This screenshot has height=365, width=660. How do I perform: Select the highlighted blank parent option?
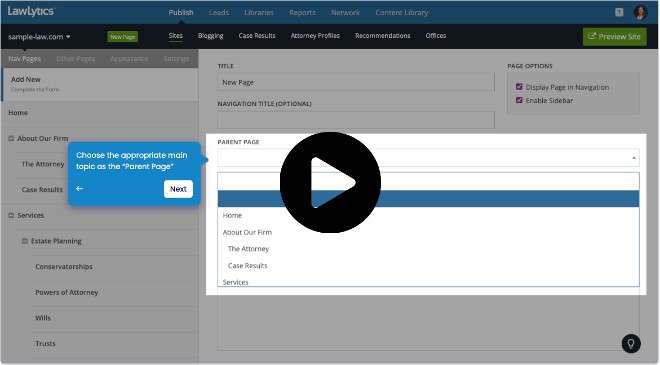tap(428, 199)
